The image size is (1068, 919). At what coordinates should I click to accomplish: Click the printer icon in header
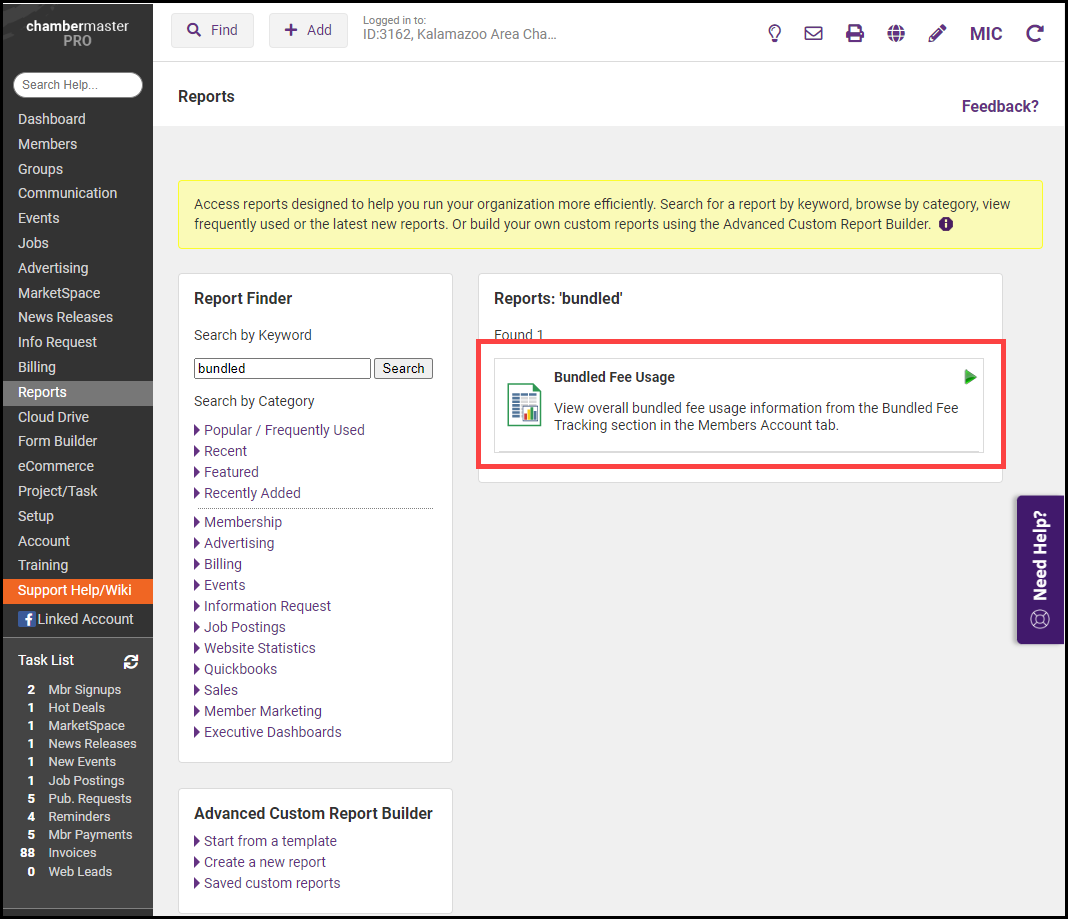[x=855, y=33]
